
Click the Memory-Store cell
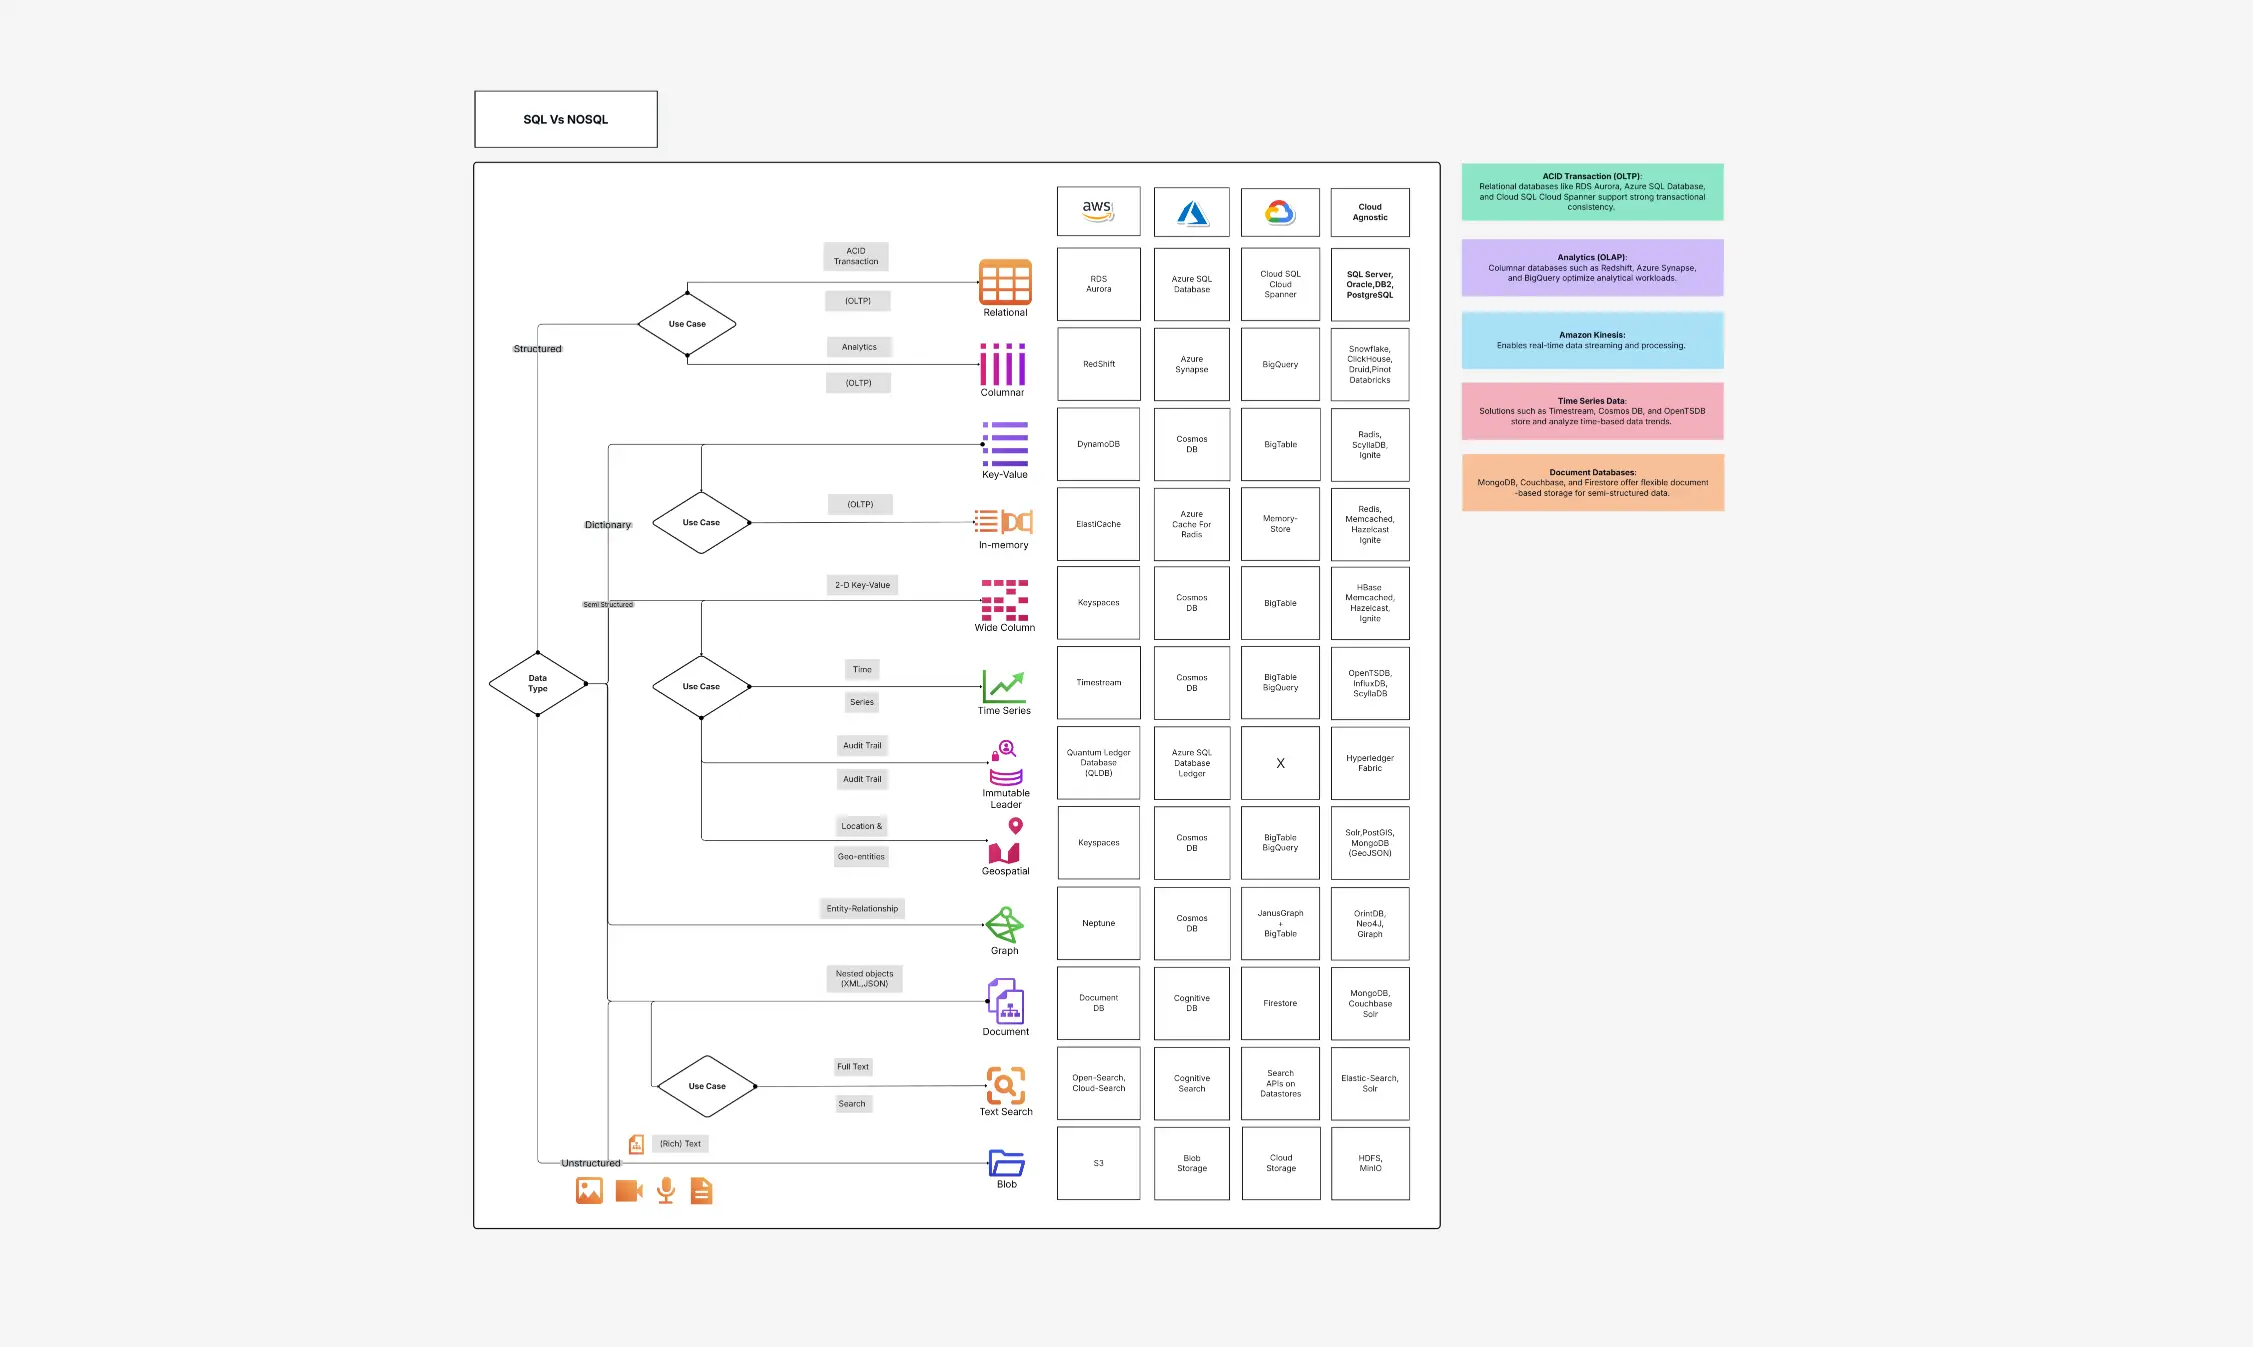1280,524
